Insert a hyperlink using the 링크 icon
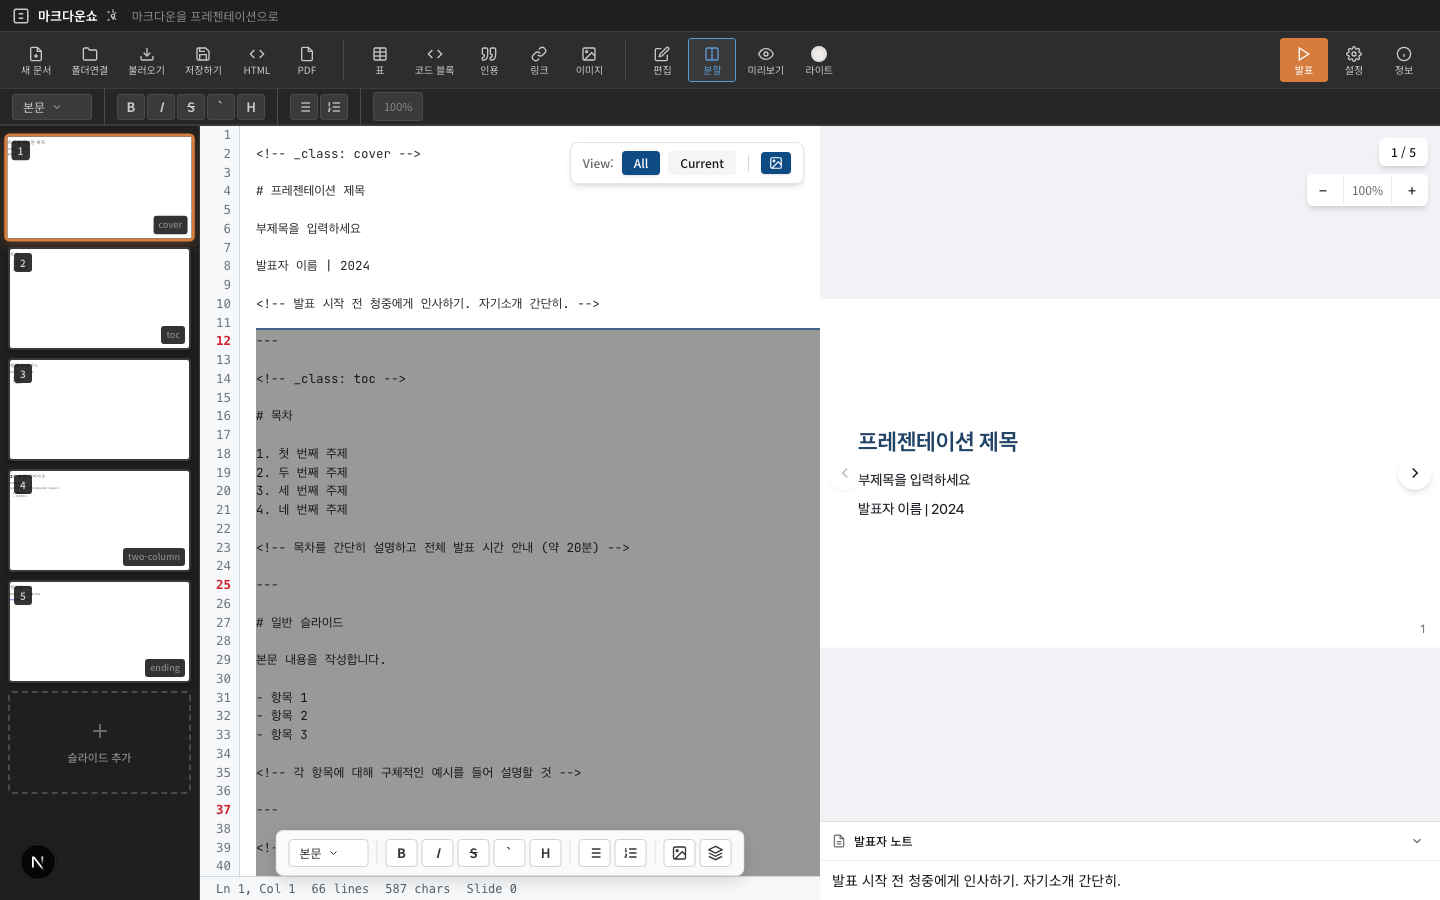Screen dimensions: 1440x900 pos(539,60)
